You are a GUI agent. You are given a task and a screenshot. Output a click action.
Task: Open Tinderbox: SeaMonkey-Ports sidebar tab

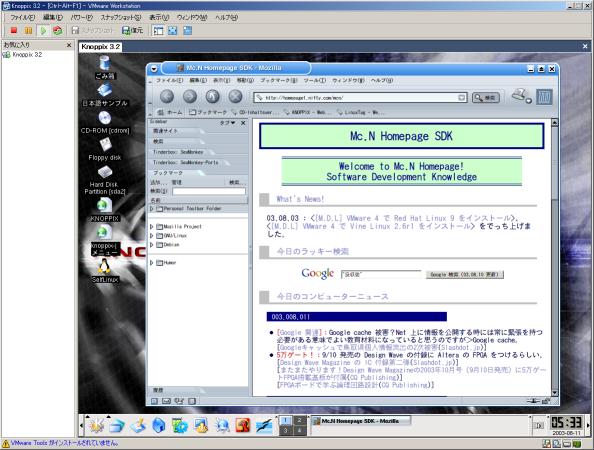pos(186,162)
